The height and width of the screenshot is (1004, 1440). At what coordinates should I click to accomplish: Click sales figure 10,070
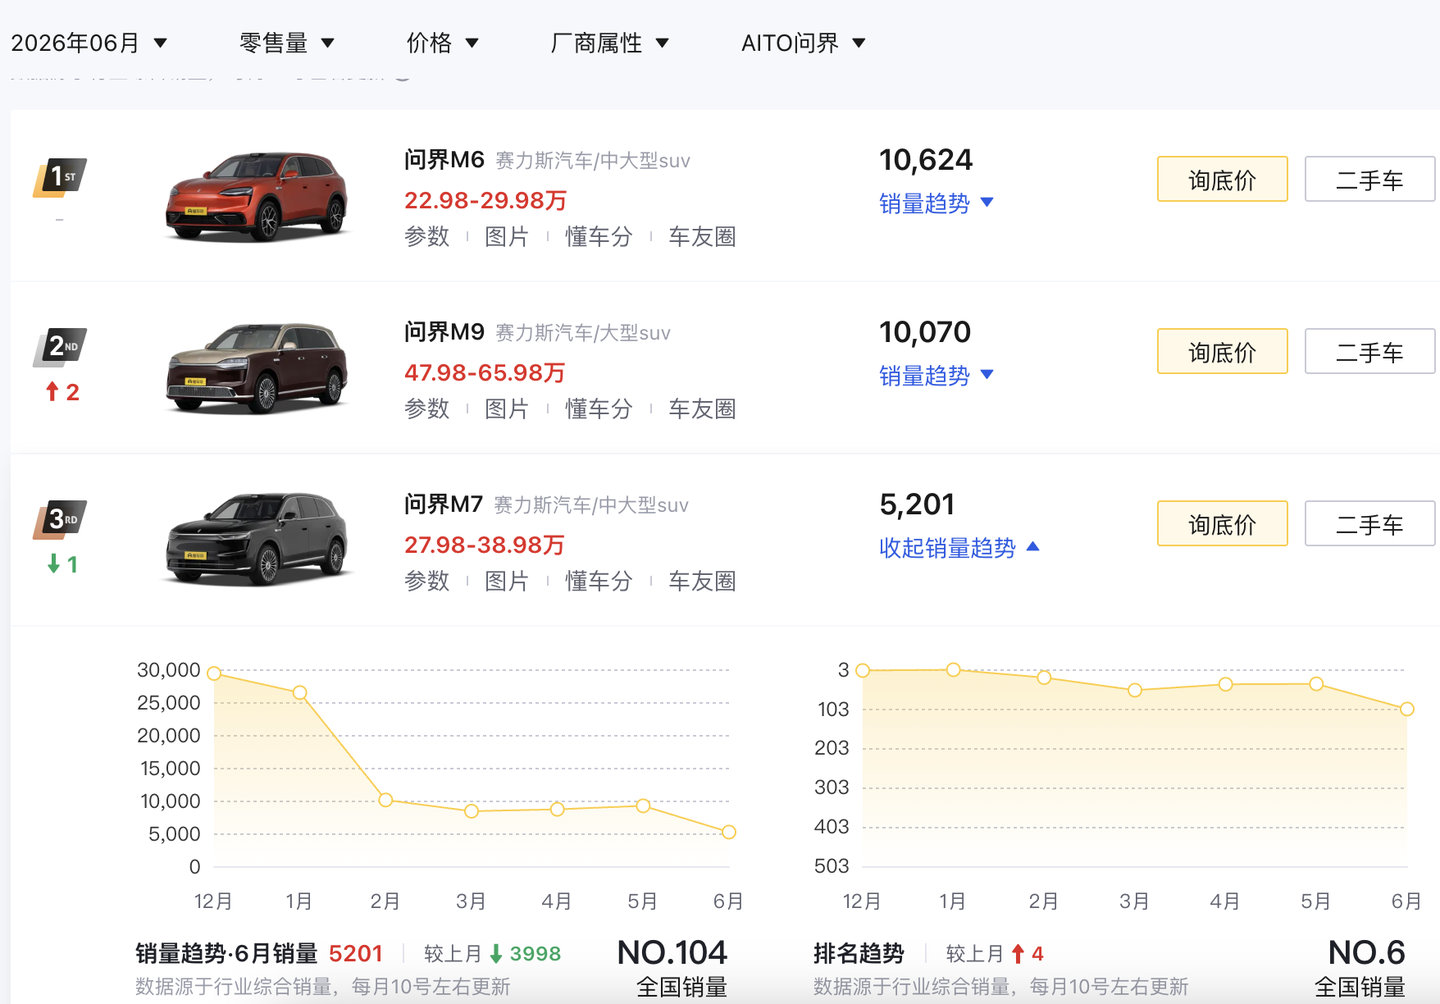(925, 332)
